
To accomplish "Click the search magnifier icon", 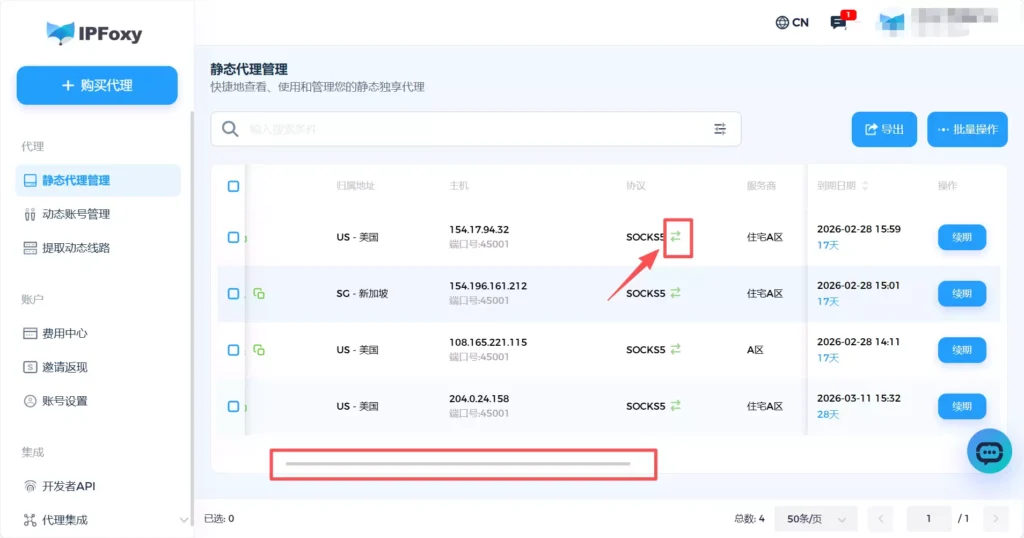I will click(x=230, y=129).
